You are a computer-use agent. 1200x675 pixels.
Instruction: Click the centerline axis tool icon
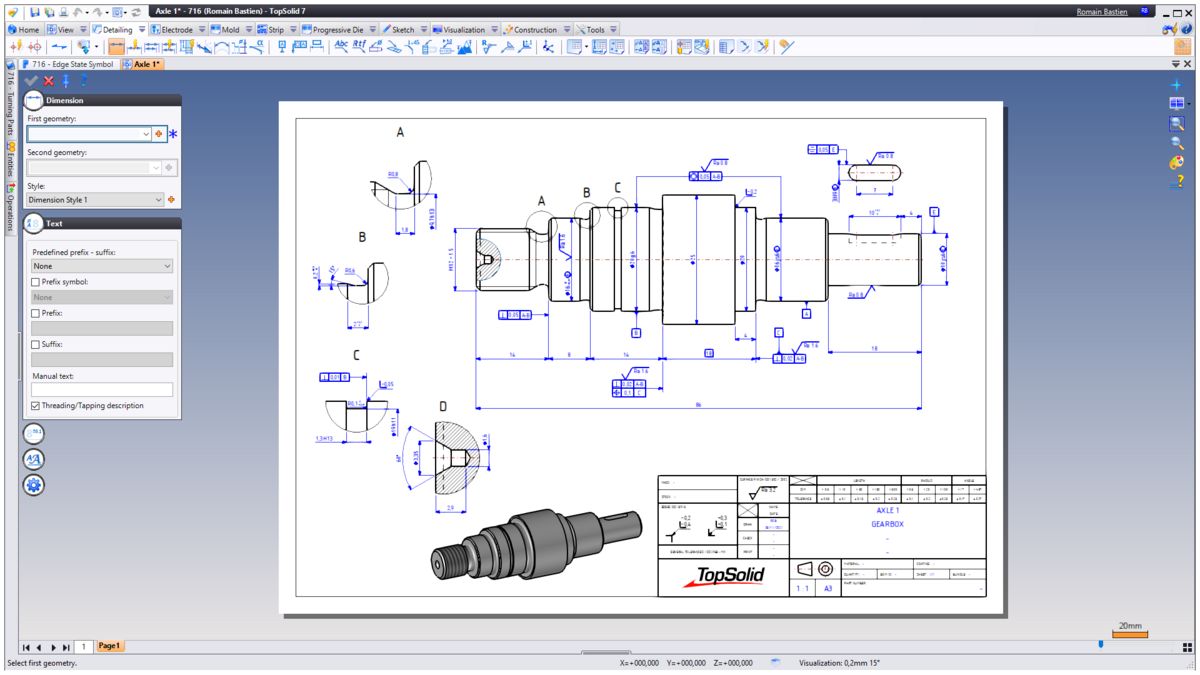(x=61, y=46)
